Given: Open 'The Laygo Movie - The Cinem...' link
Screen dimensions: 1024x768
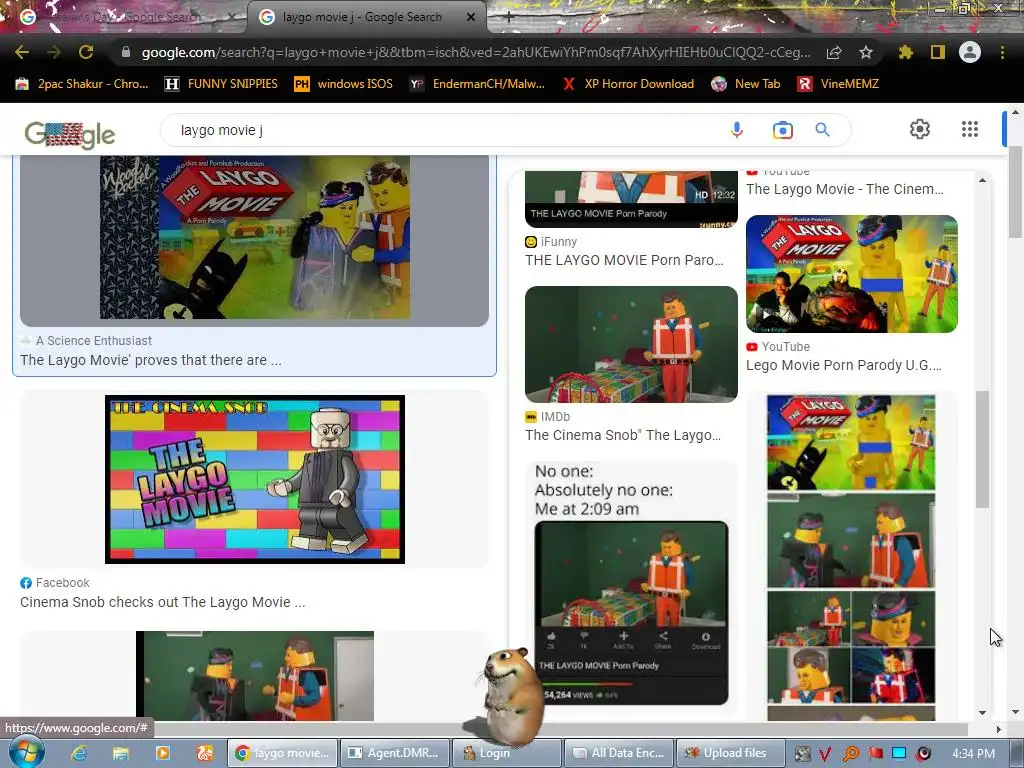Looking at the screenshot, I should click(x=844, y=189).
